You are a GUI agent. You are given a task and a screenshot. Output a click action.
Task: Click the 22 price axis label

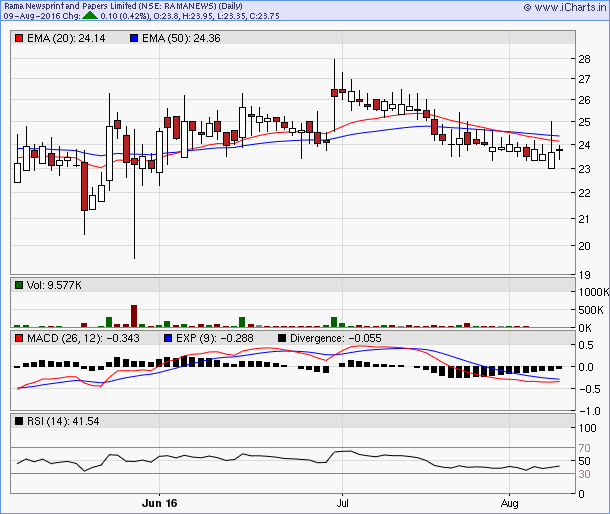click(584, 193)
